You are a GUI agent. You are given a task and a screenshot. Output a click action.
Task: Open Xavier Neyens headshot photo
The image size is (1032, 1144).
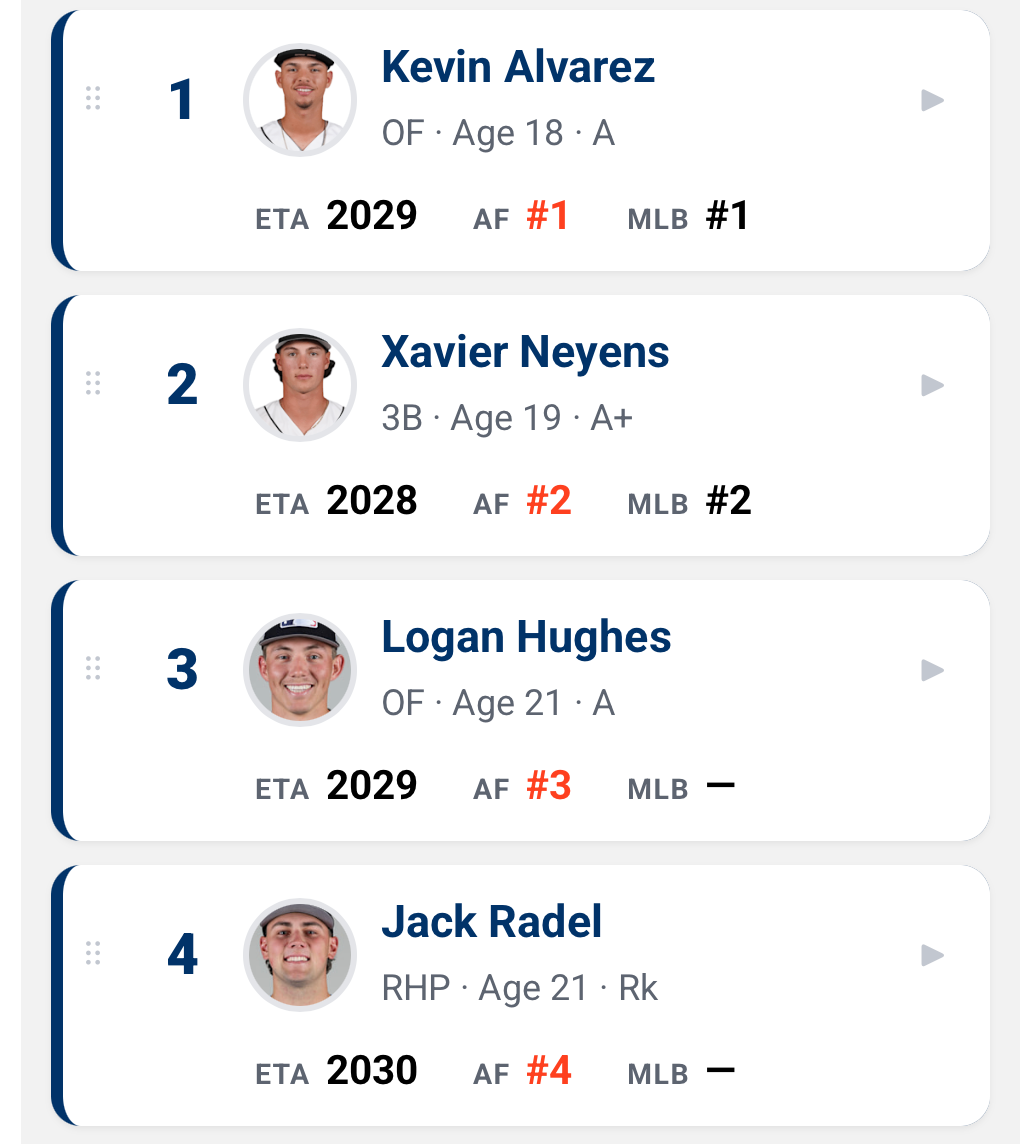[300, 385]
